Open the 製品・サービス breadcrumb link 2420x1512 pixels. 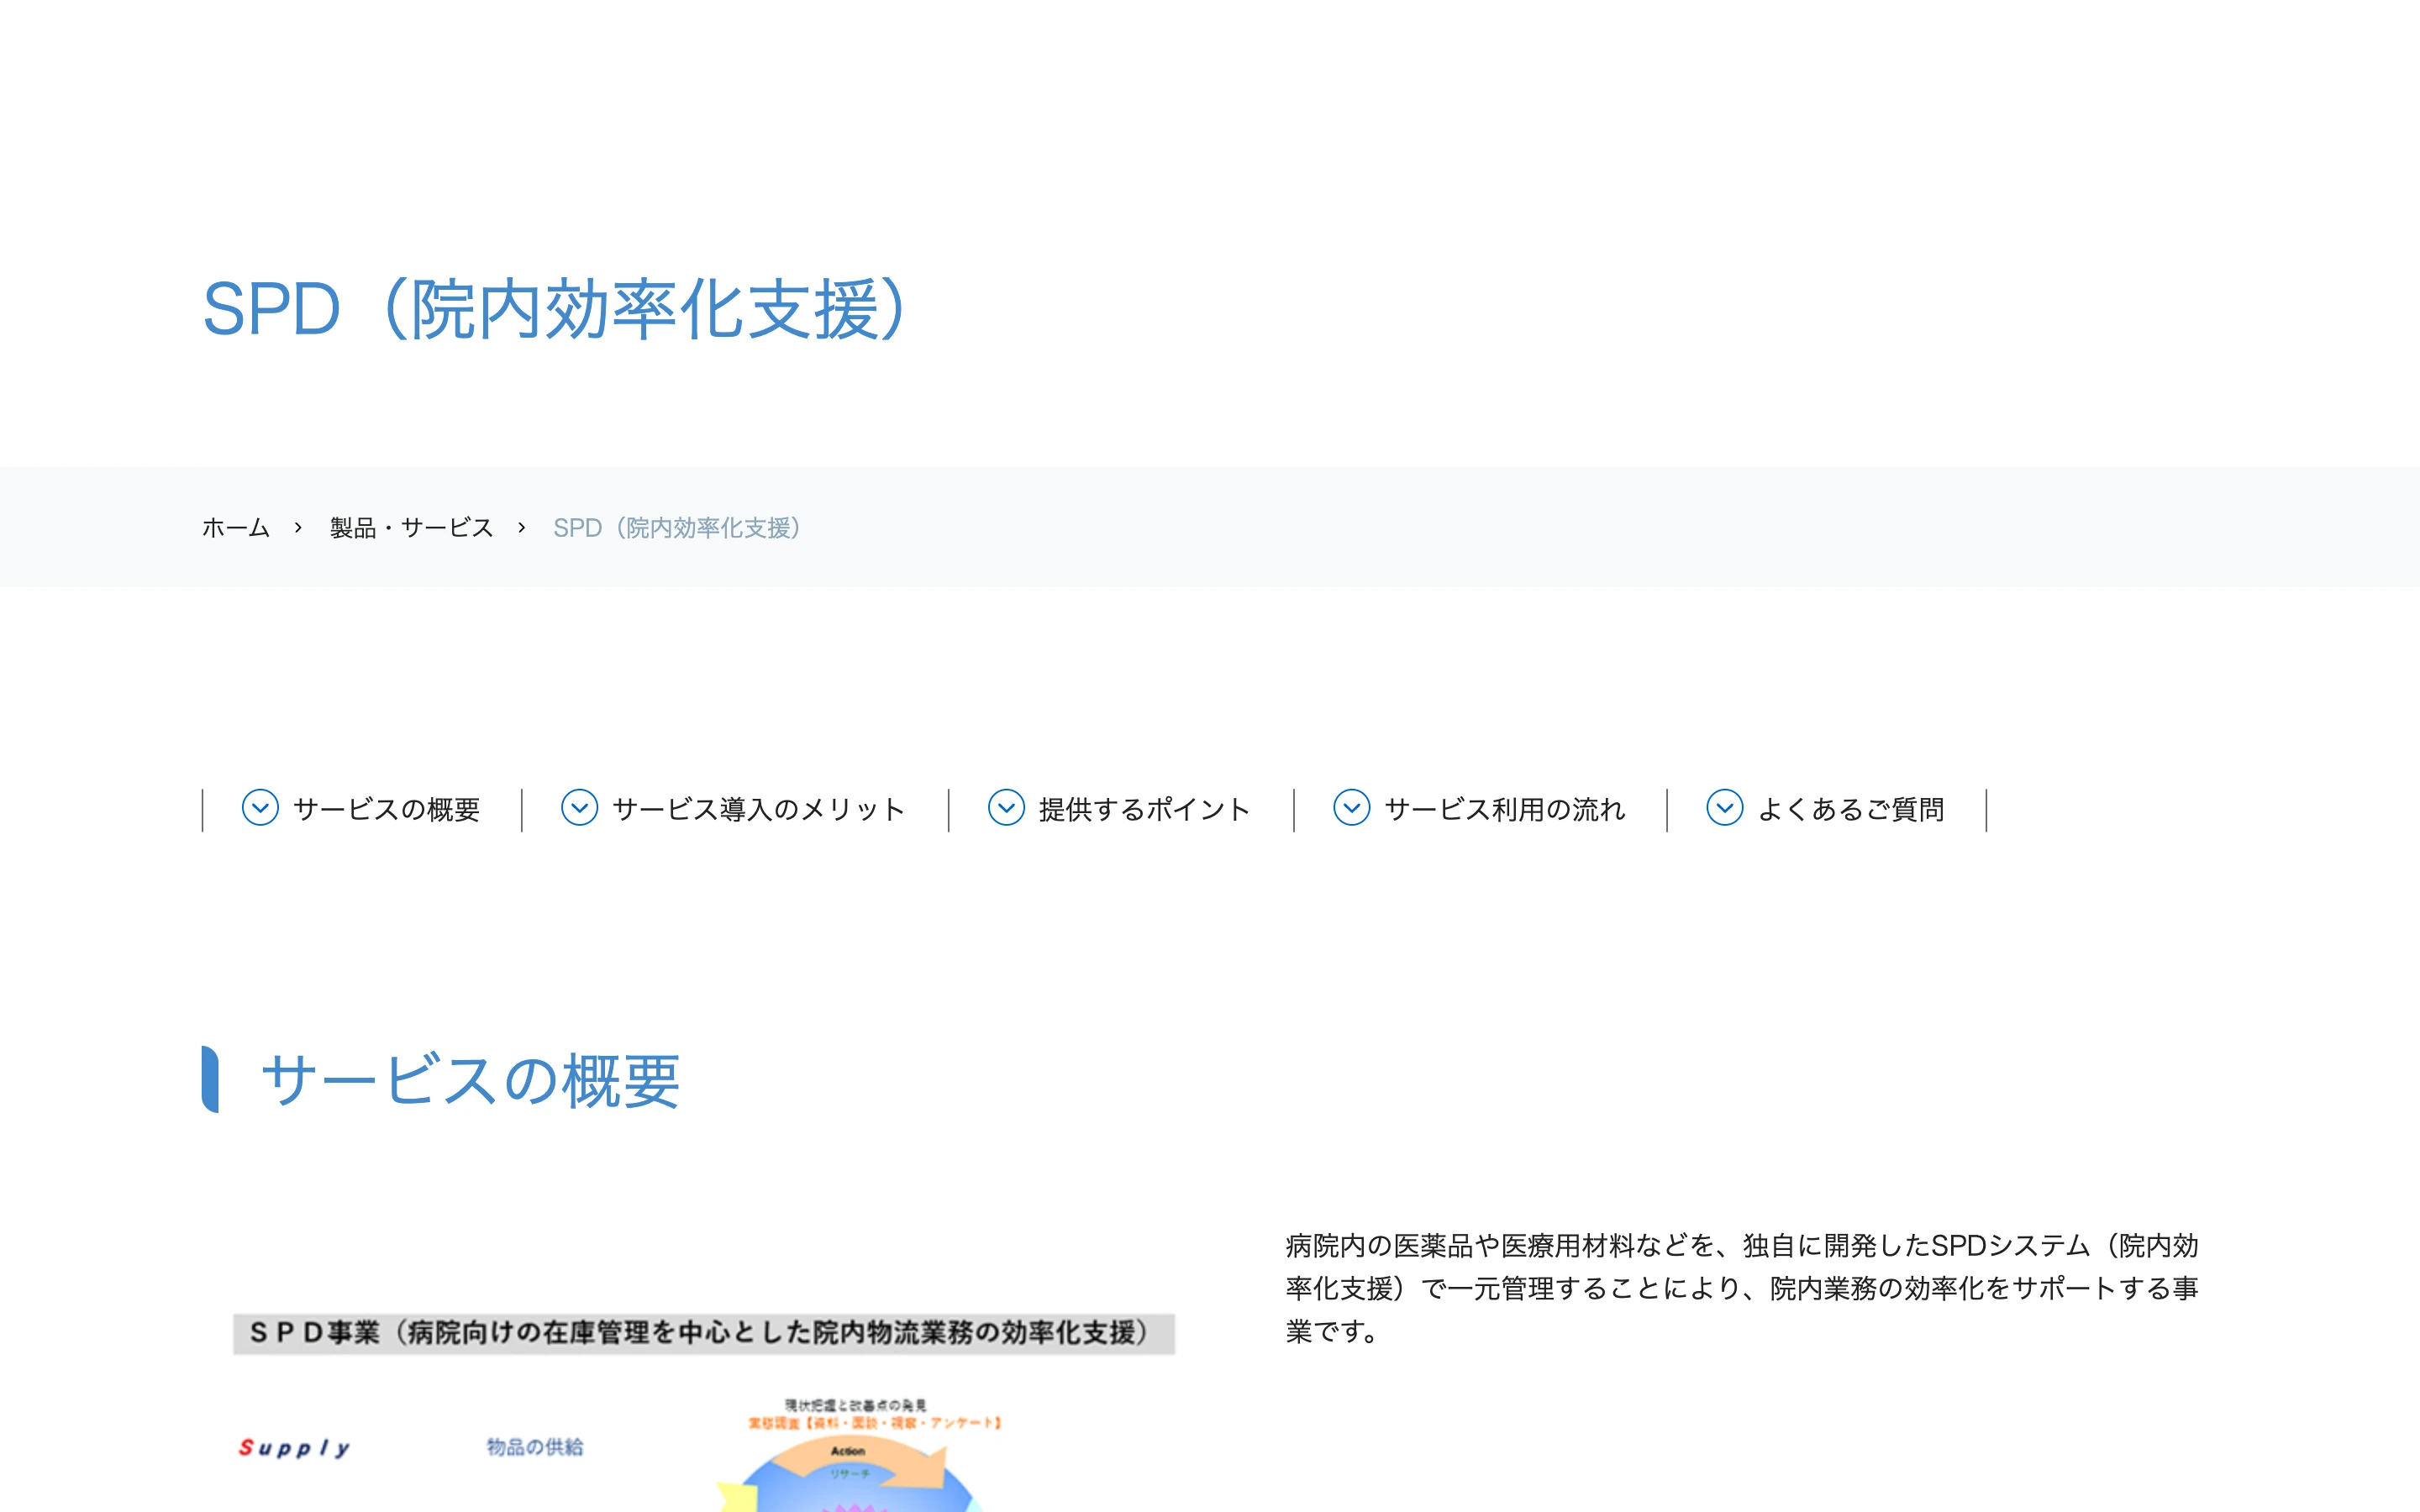(412, 527)
